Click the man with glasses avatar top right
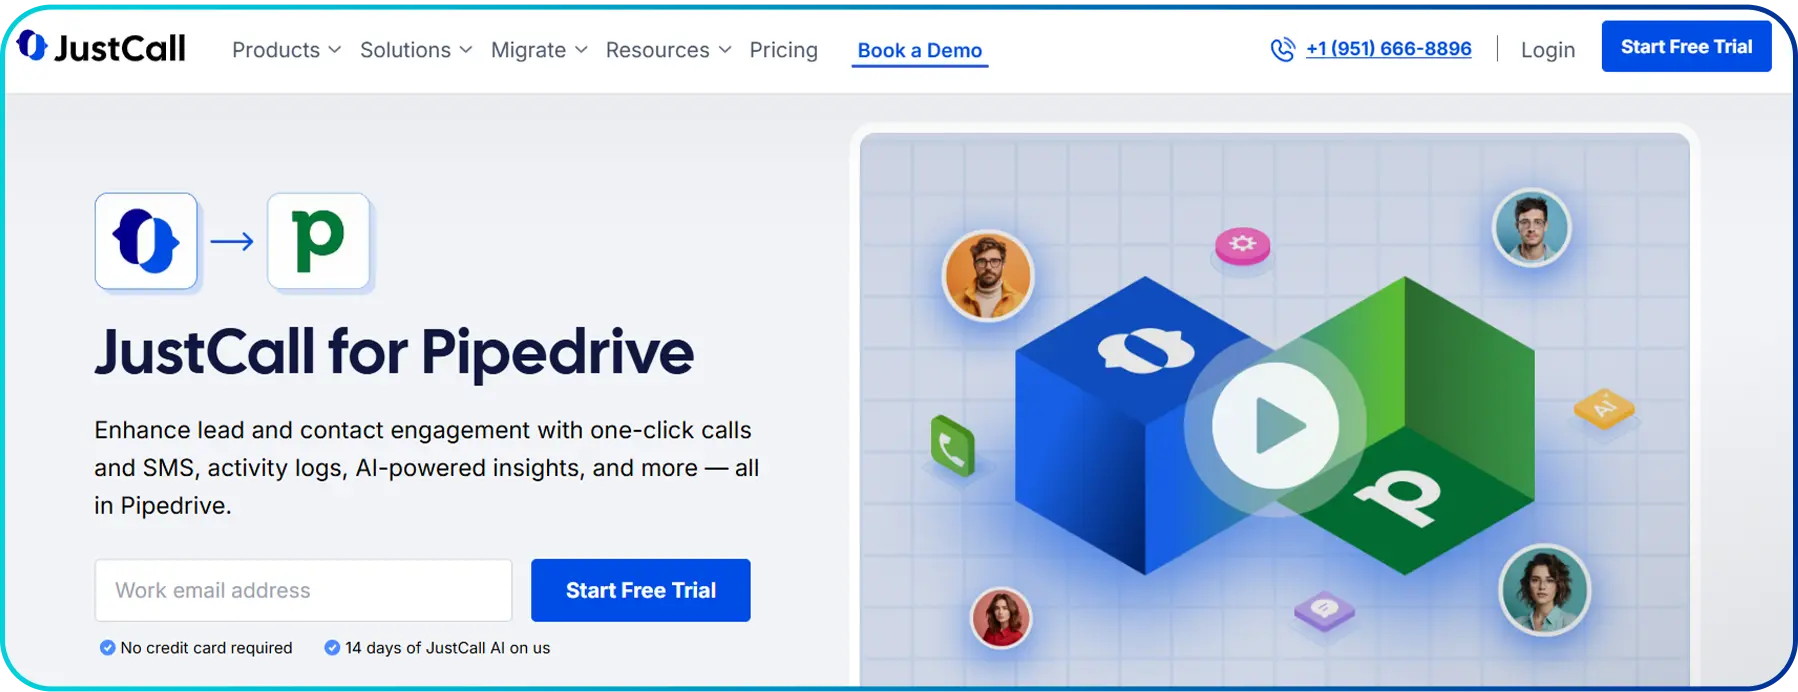The height and width of the screenshot is (692, 1798). click(1531, 227)
